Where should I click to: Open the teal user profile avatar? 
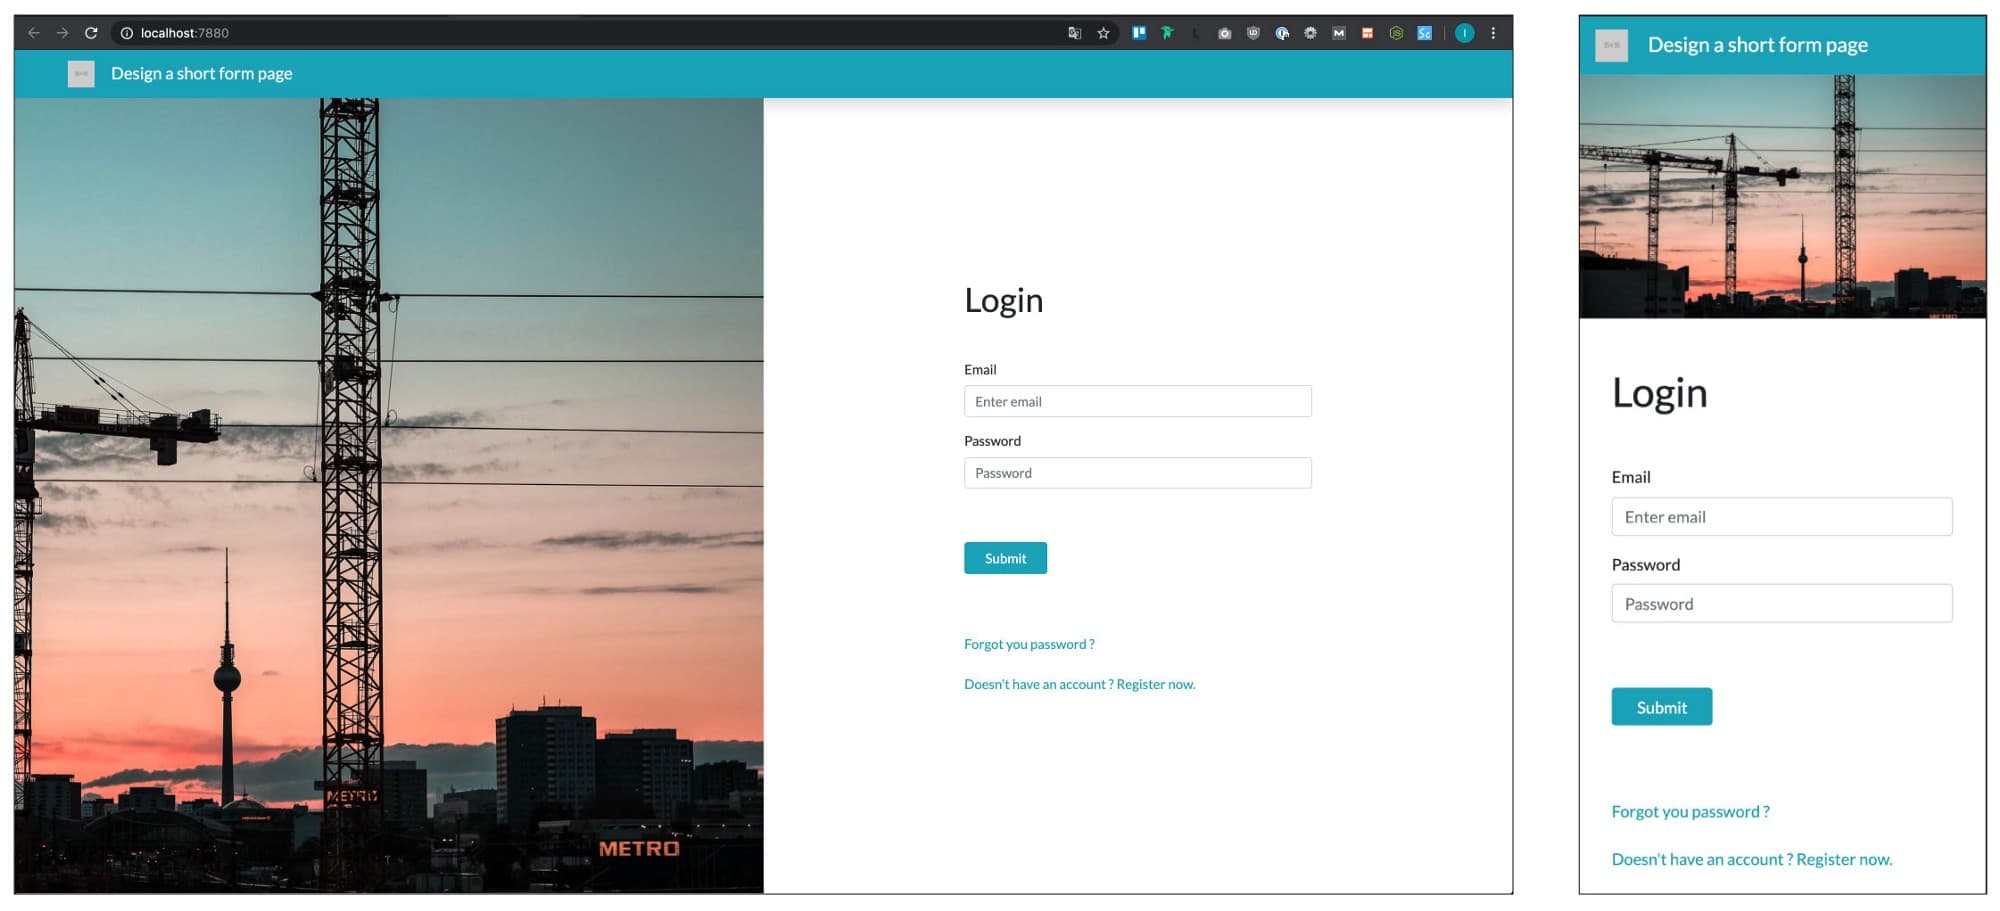(x=1464, y=33)
